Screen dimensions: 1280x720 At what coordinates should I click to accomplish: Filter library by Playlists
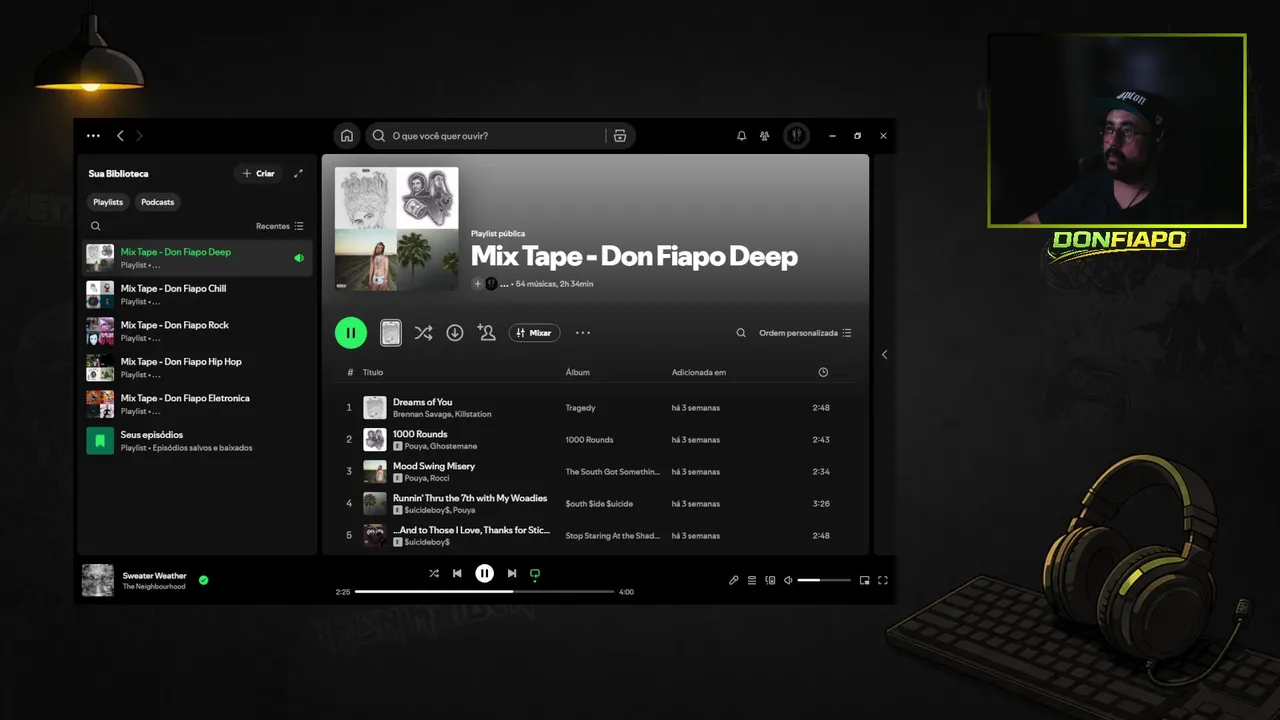[108, 202]
